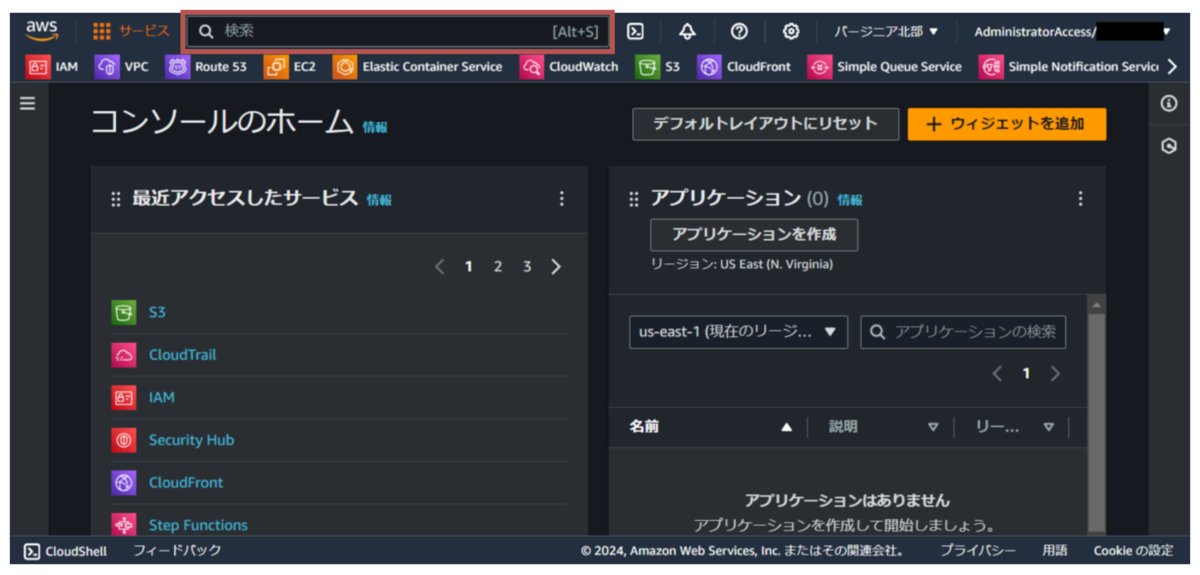This screenshot has width=1200, height=575.
Task: Open Simple Notification Service favorite
Action: click(1069, 67)
